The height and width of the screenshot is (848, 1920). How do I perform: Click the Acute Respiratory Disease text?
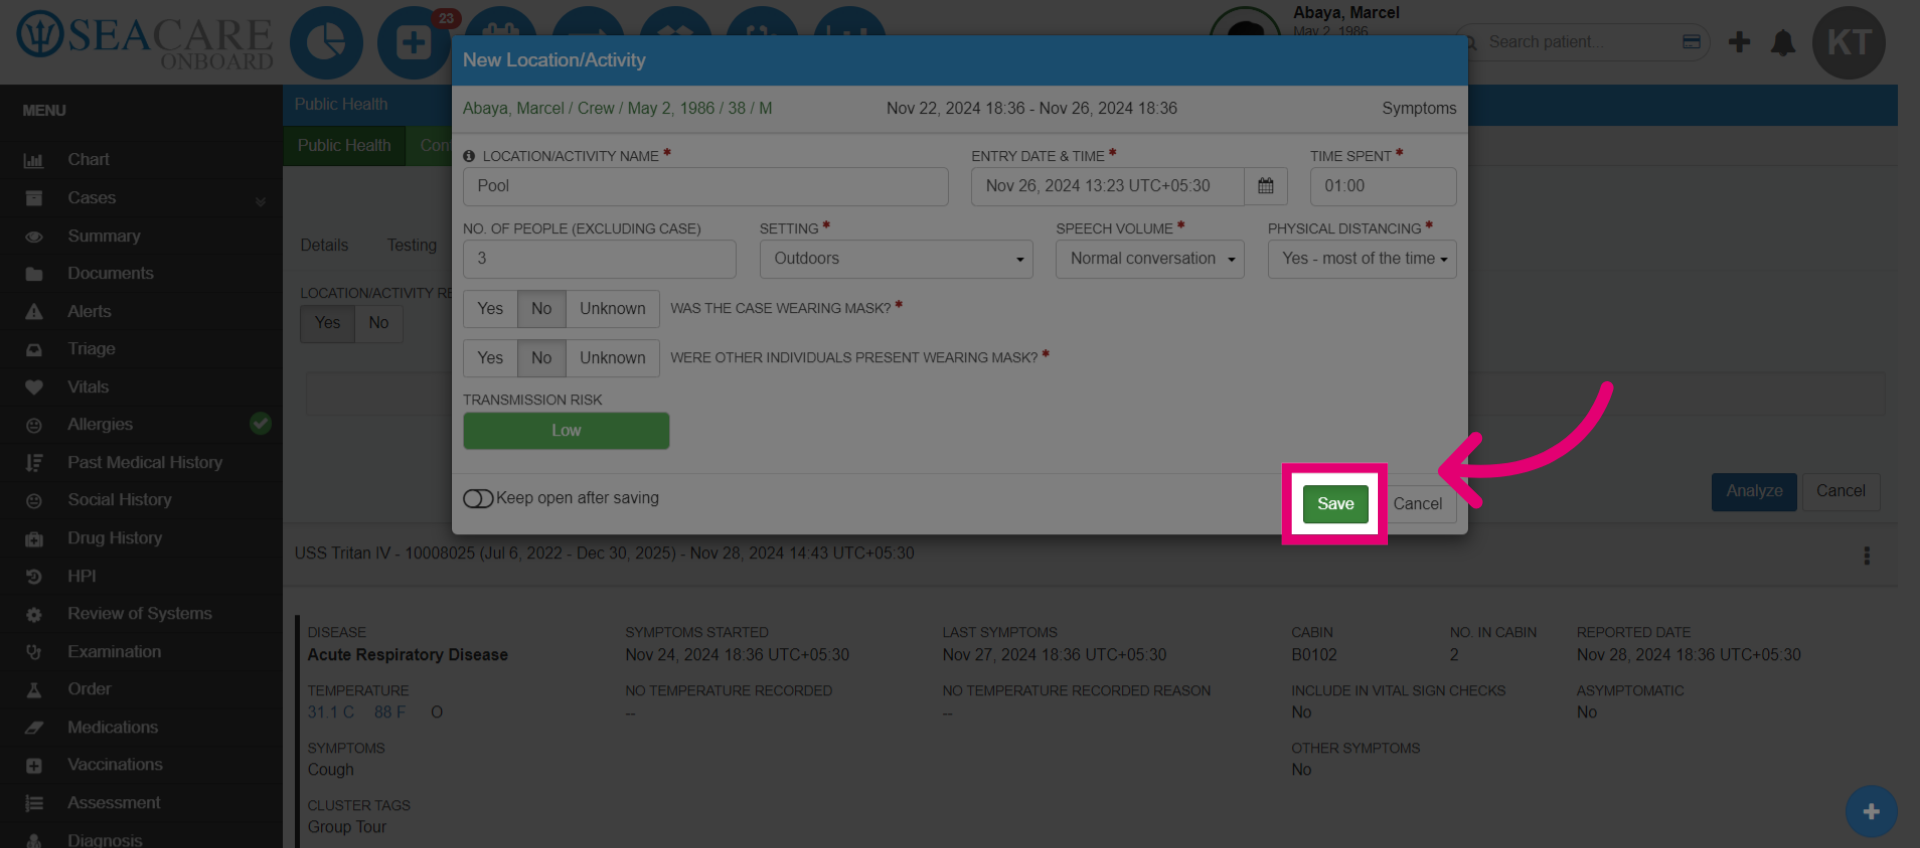408,655
